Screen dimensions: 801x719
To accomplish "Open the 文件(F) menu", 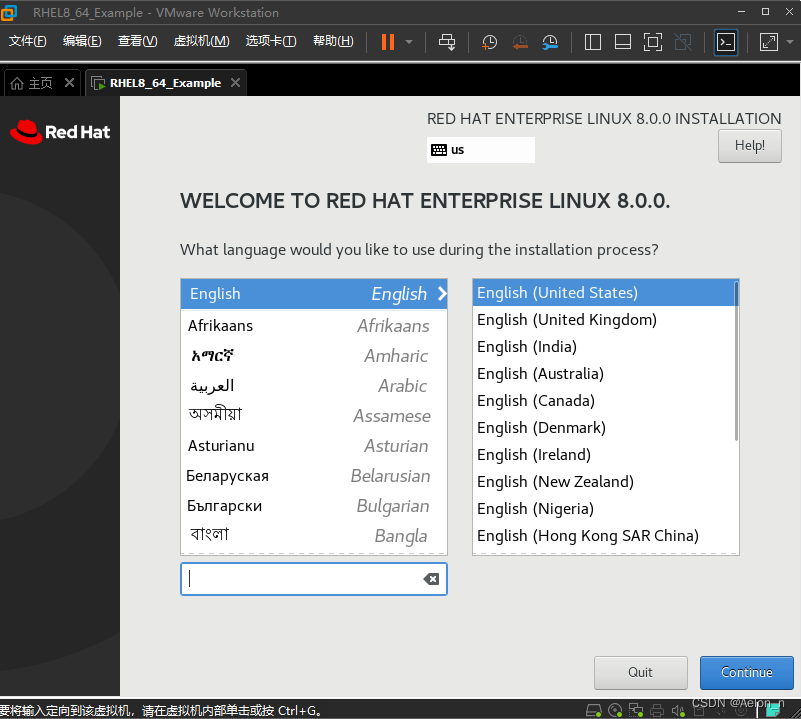I will click(x=28, y=41).
